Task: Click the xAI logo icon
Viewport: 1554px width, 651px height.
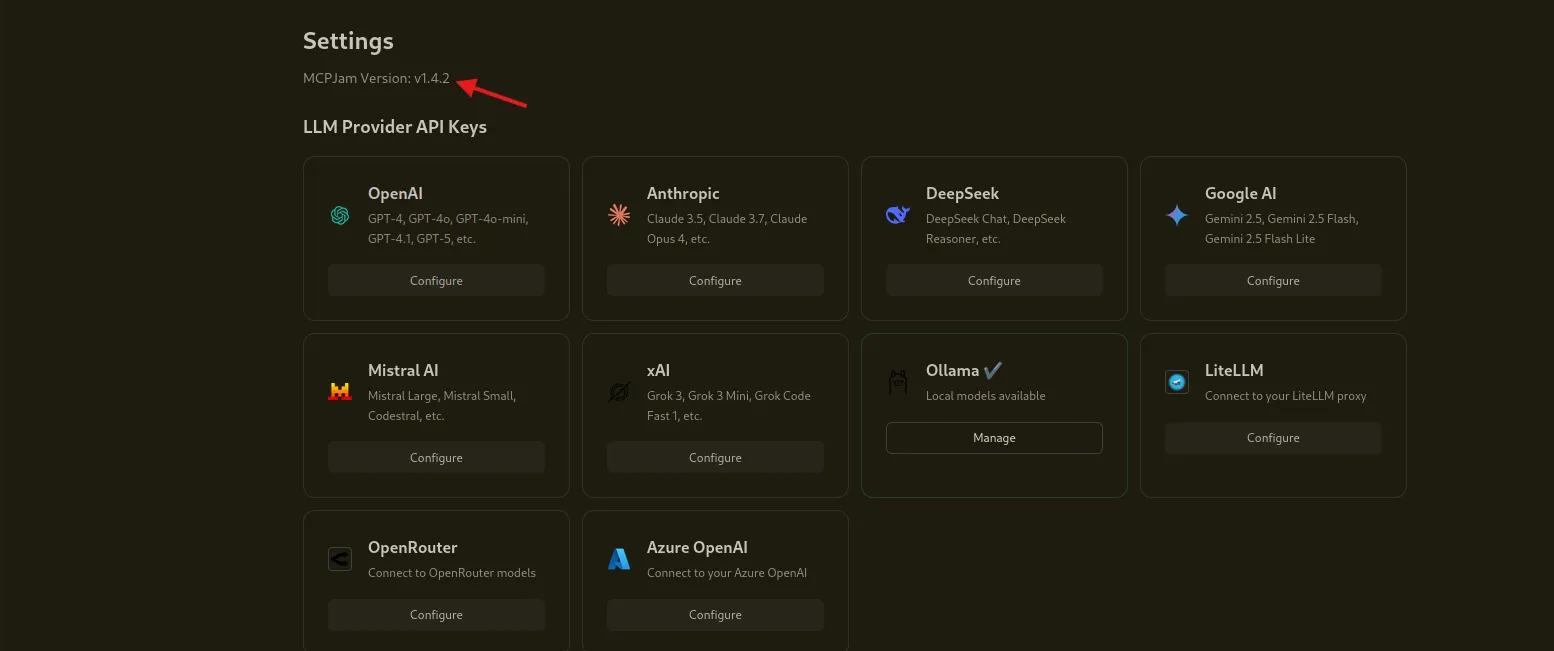Action: [x=619, y=392]
